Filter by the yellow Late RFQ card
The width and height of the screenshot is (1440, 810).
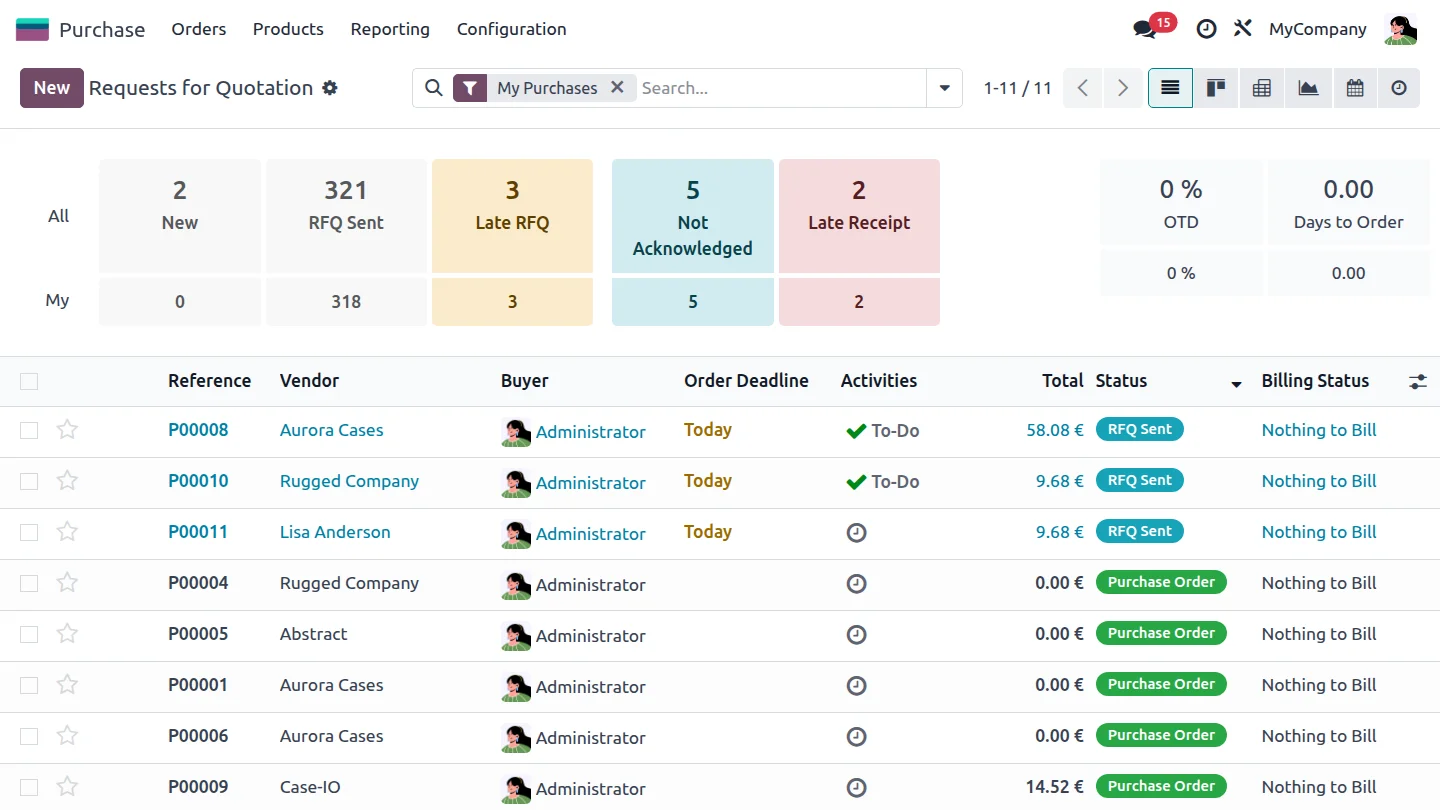[512, 216]
